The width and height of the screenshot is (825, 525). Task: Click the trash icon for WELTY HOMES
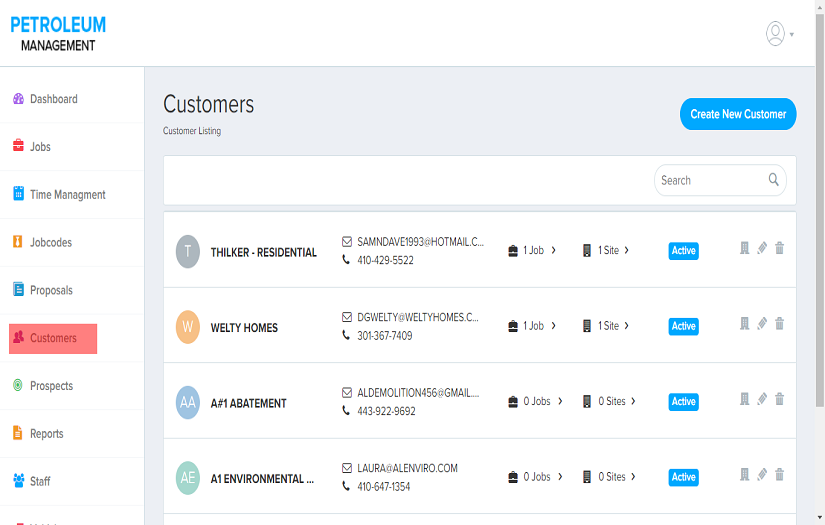780,324
